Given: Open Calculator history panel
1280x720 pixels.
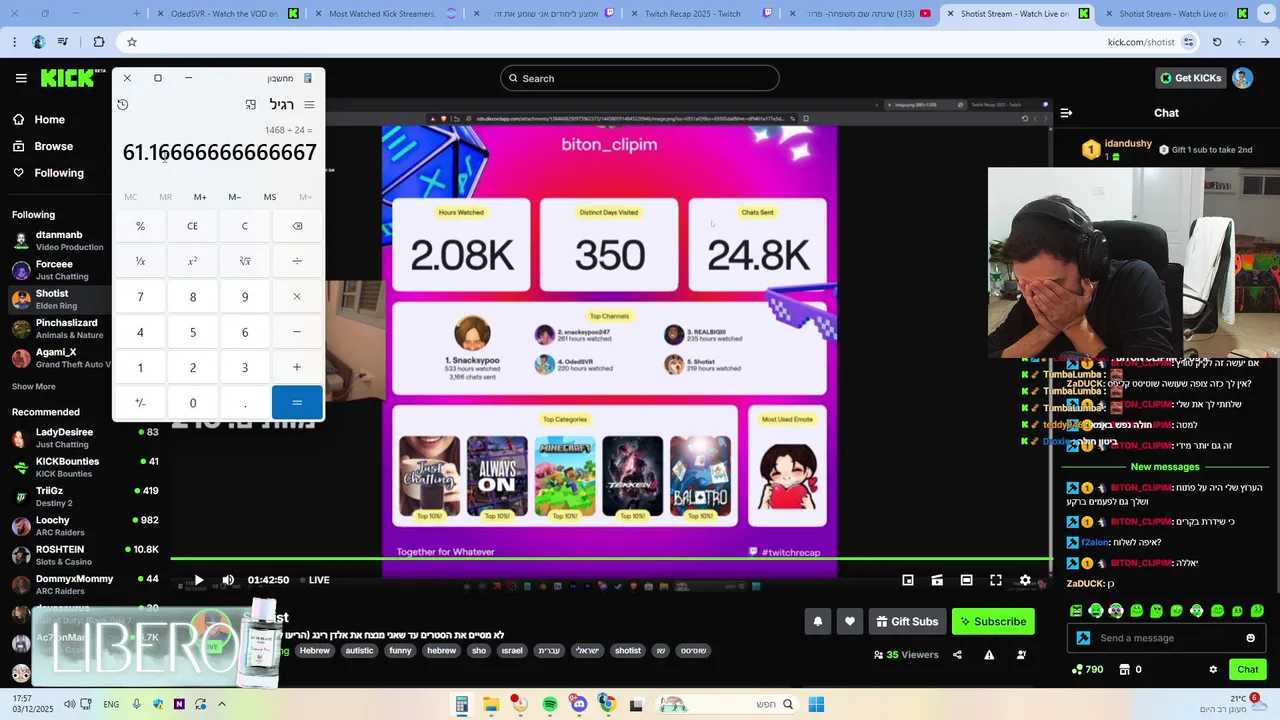Looking at the screenshot, I should (122, 104).
